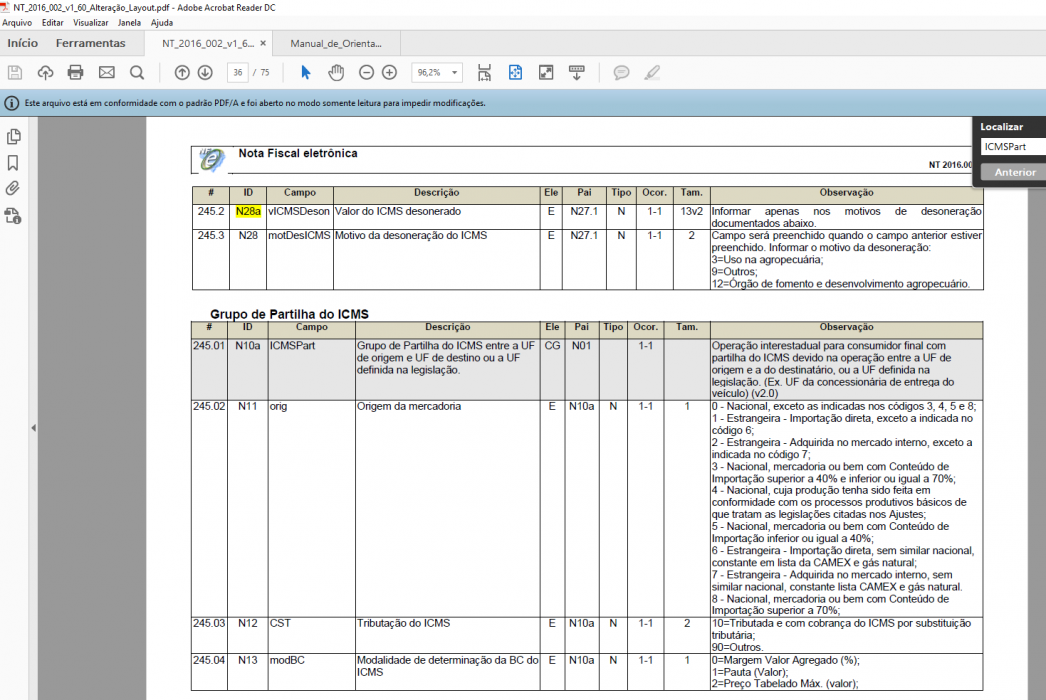
Task: Go to next page arrow
Action: [x=205, y=73]
